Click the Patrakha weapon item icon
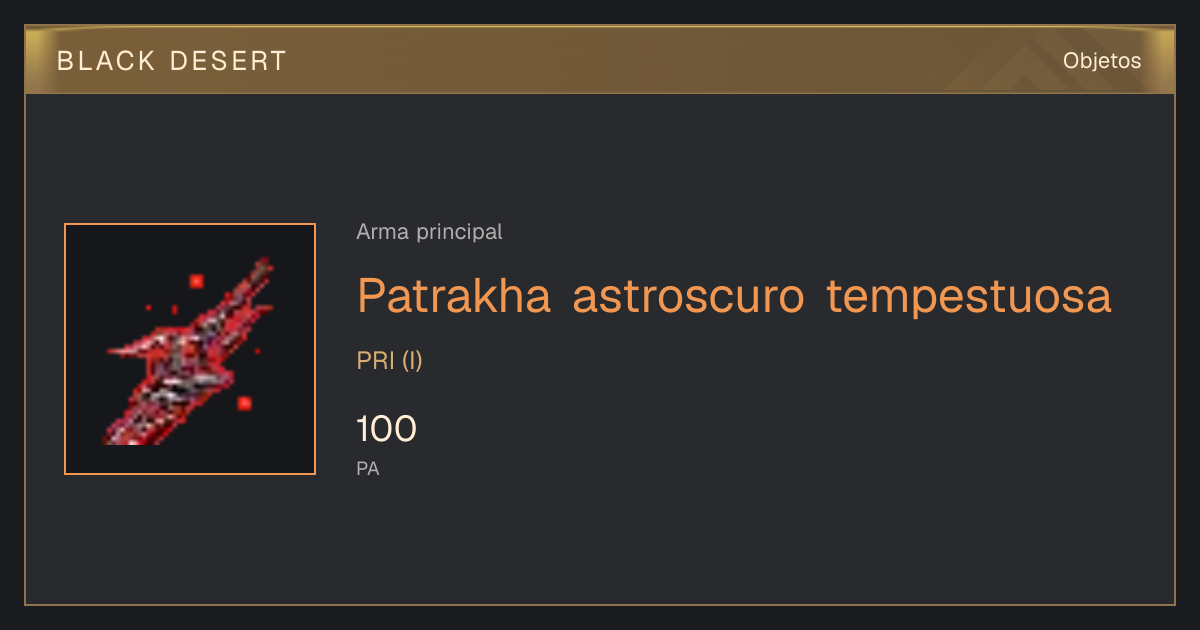This screenshot has width=1200, height=630. coord(190,349)
